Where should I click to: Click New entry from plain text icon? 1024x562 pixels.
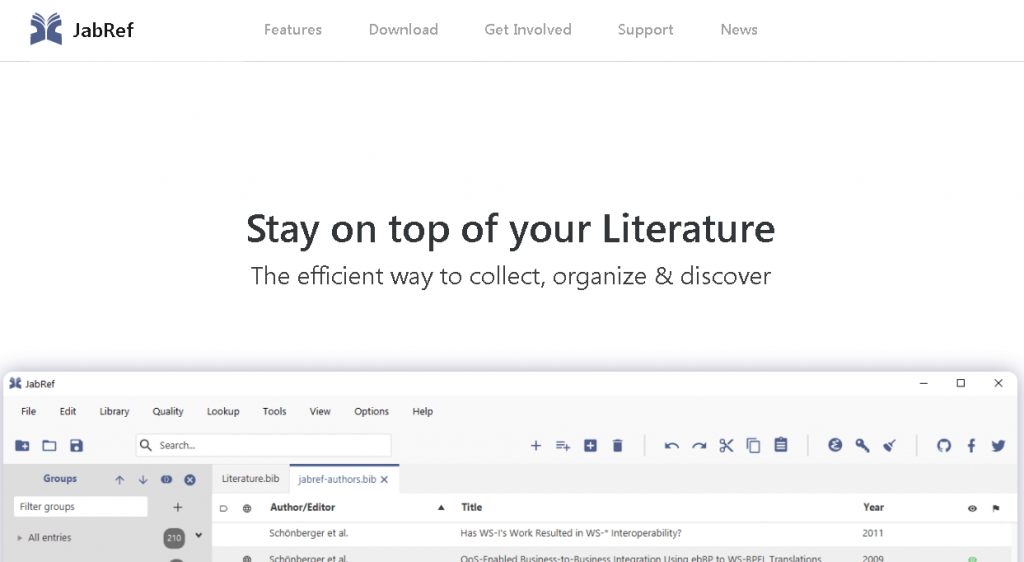(x=563, y=446)
